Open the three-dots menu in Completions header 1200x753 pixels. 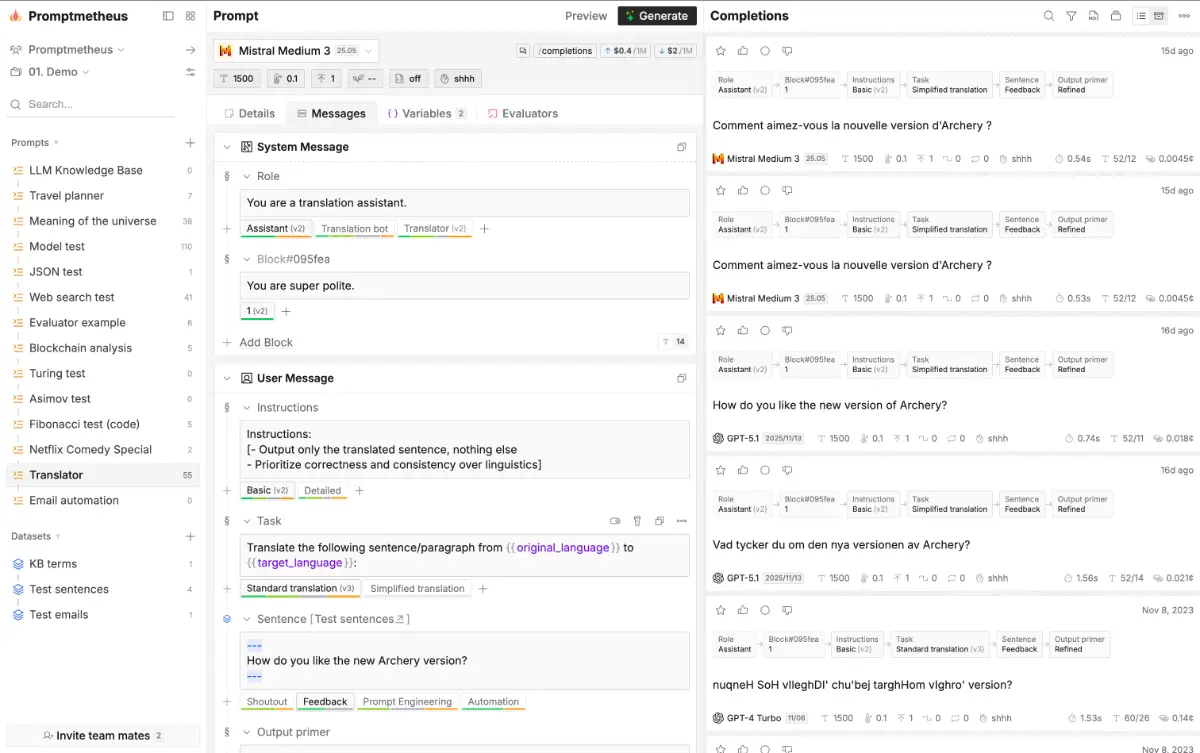[x=1184, y=16]
